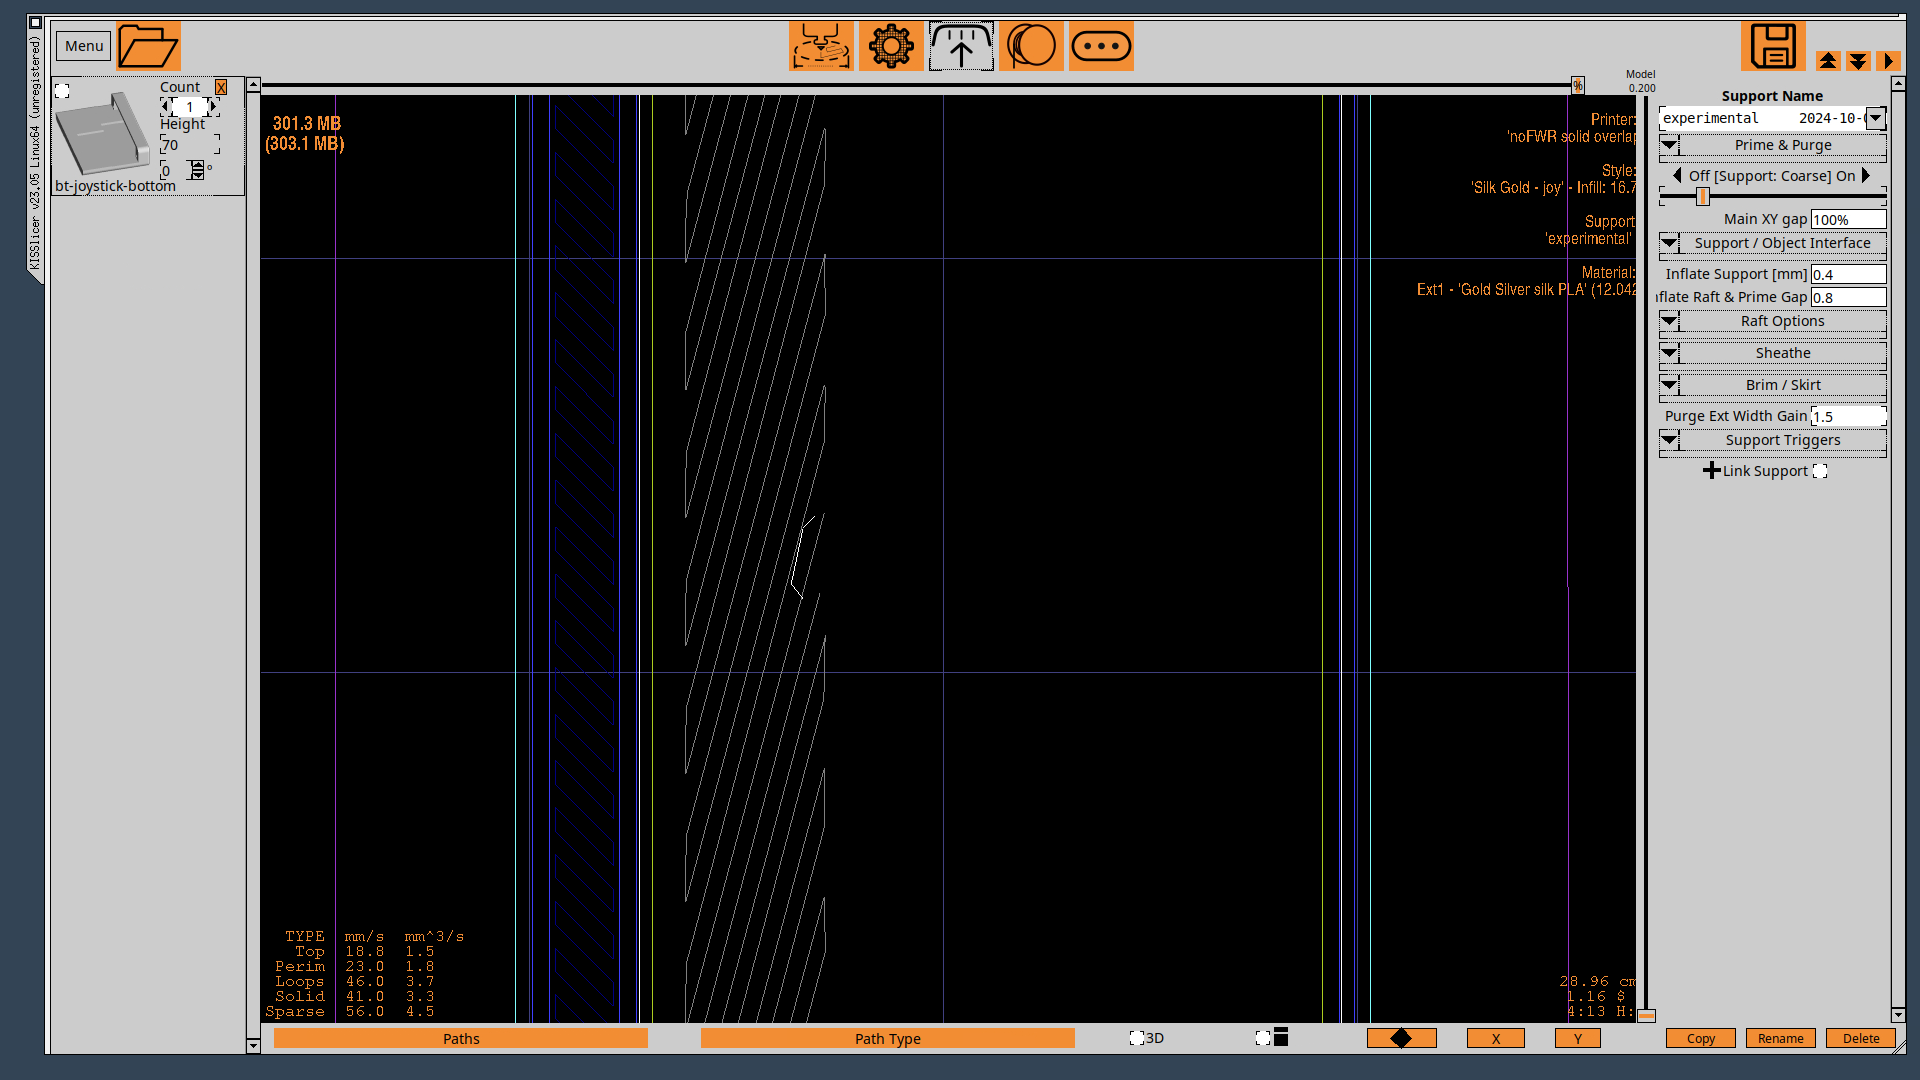The image size is (1920, 1080).
Task: Open the Style settings gear icon
Action: point(891,46)
